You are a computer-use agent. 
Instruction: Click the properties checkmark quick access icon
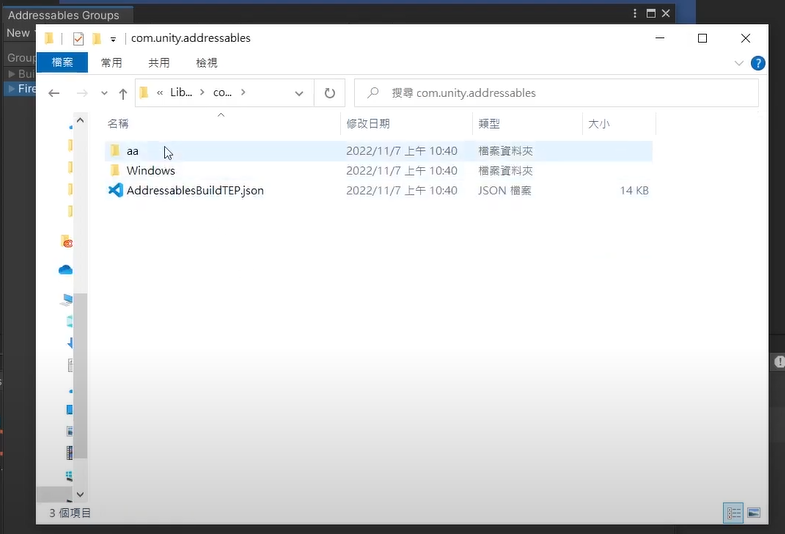point(78,39)
